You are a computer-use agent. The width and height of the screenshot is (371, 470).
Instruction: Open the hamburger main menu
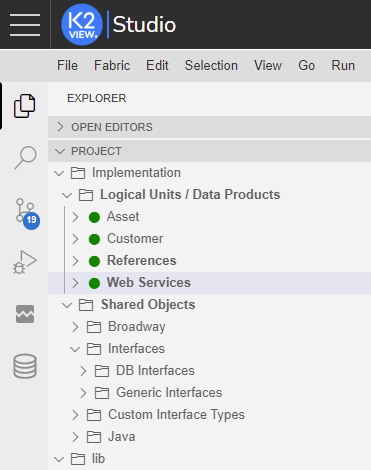coord(25,25)
